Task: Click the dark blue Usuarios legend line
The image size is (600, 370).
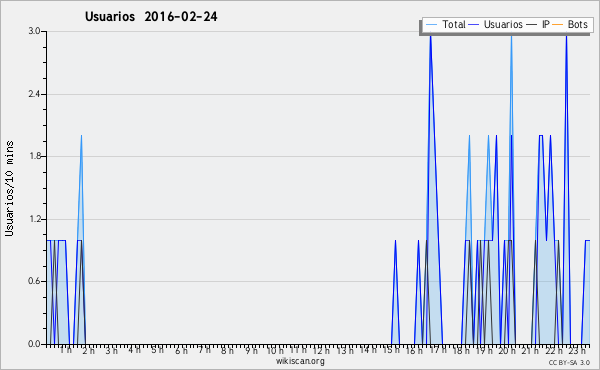Action: click(474, 25)
